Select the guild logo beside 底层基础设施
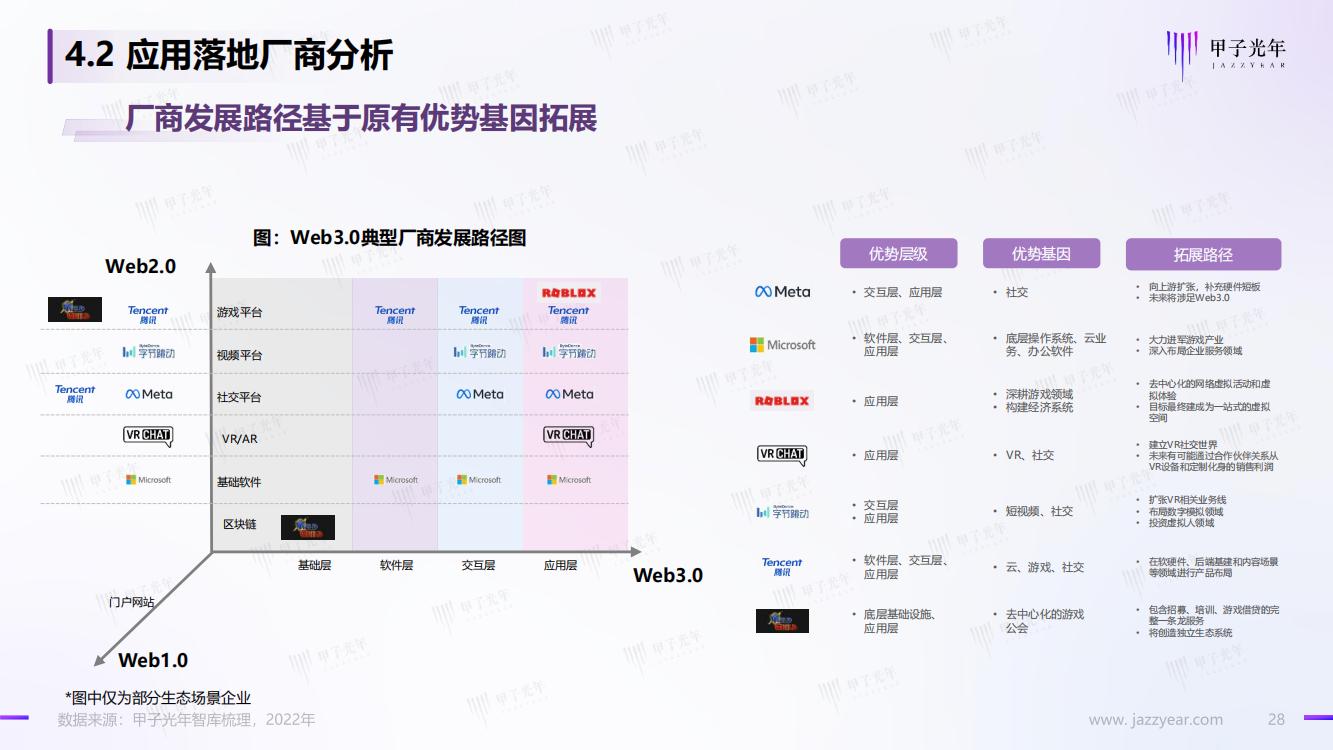This screenshot has height=750, width=1333. (x=782, y=621)
